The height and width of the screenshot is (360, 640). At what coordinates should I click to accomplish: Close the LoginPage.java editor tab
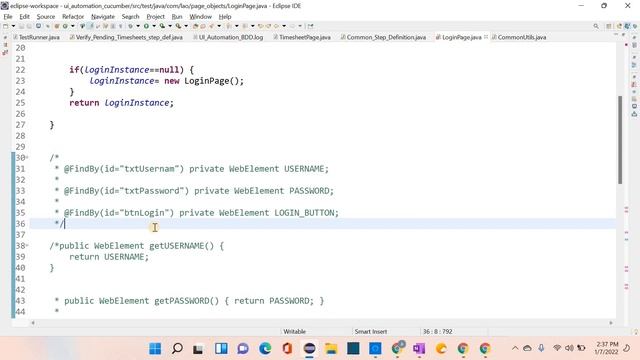pos(486,37)
